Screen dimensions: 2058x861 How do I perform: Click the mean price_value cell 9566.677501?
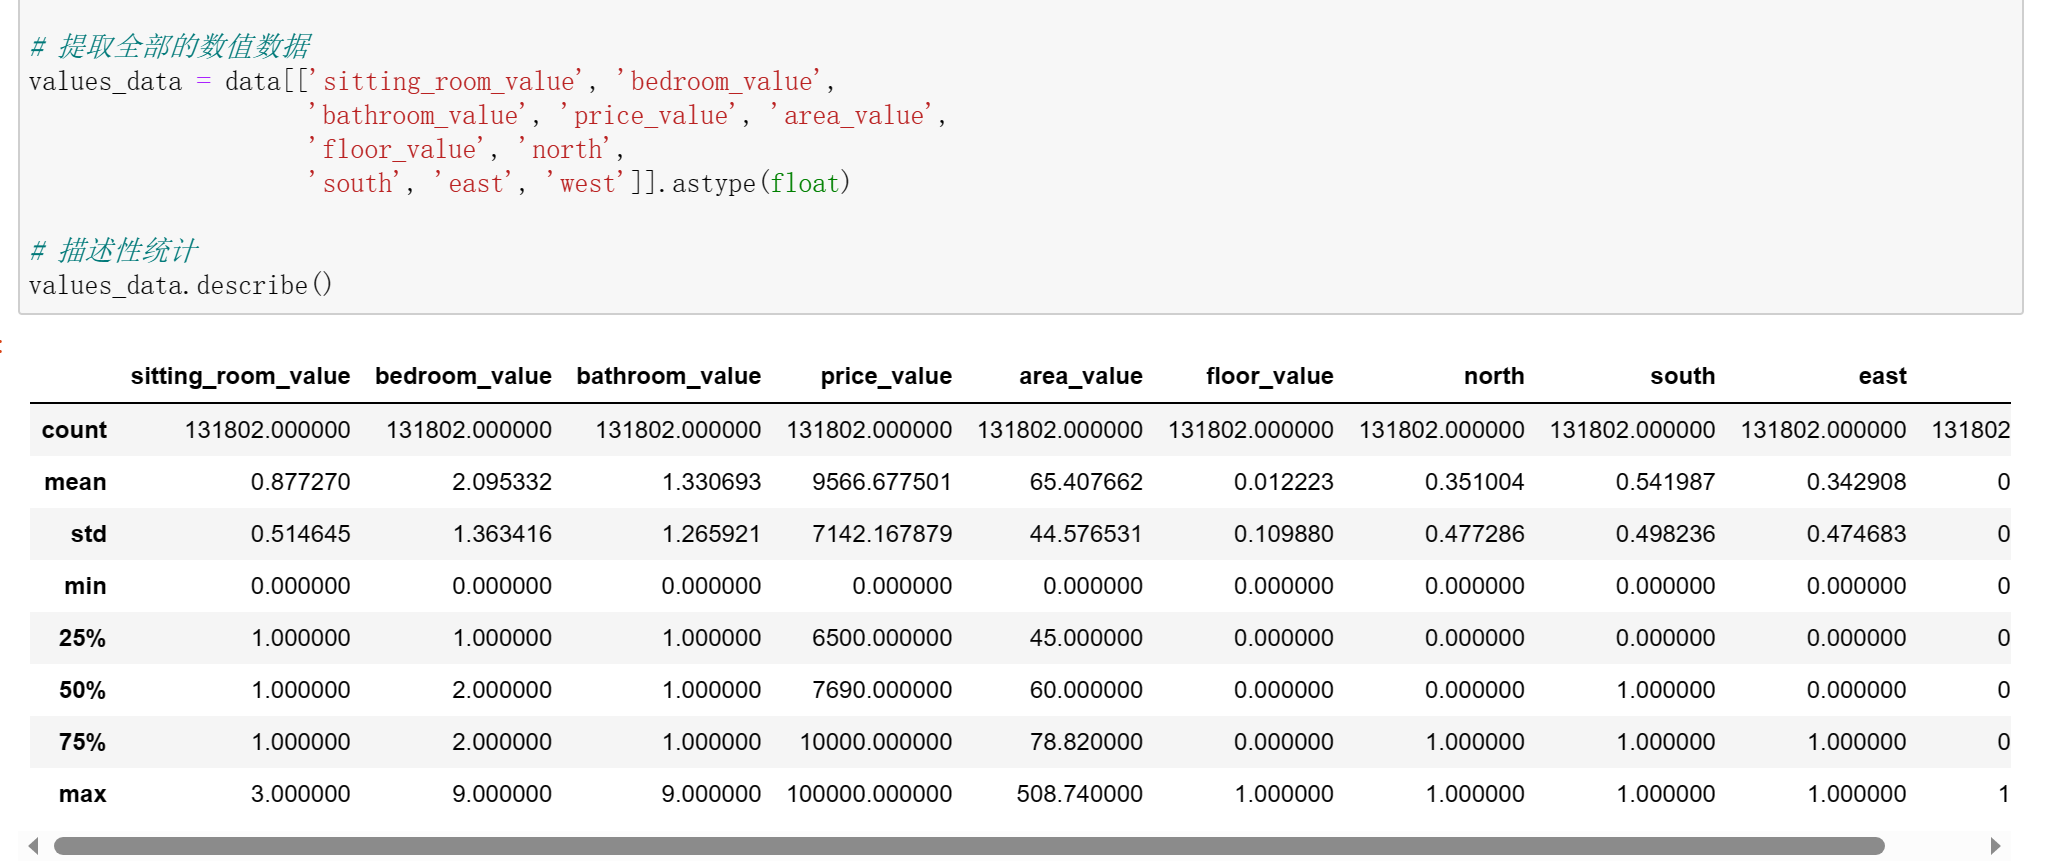pyautogui.click(x=881, y=482)
